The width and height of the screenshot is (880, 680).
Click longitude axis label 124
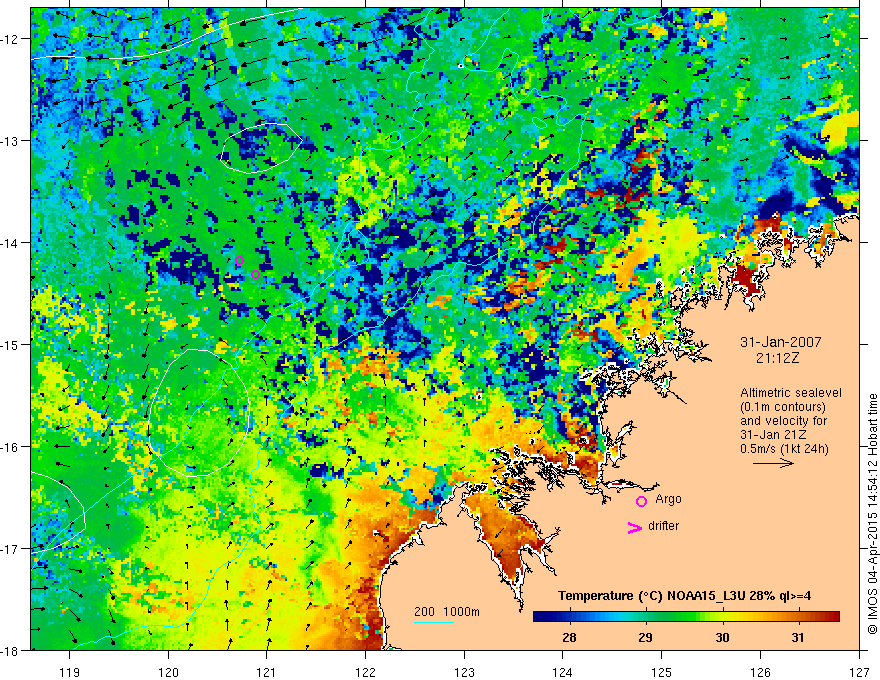click(x=563, y=672)
